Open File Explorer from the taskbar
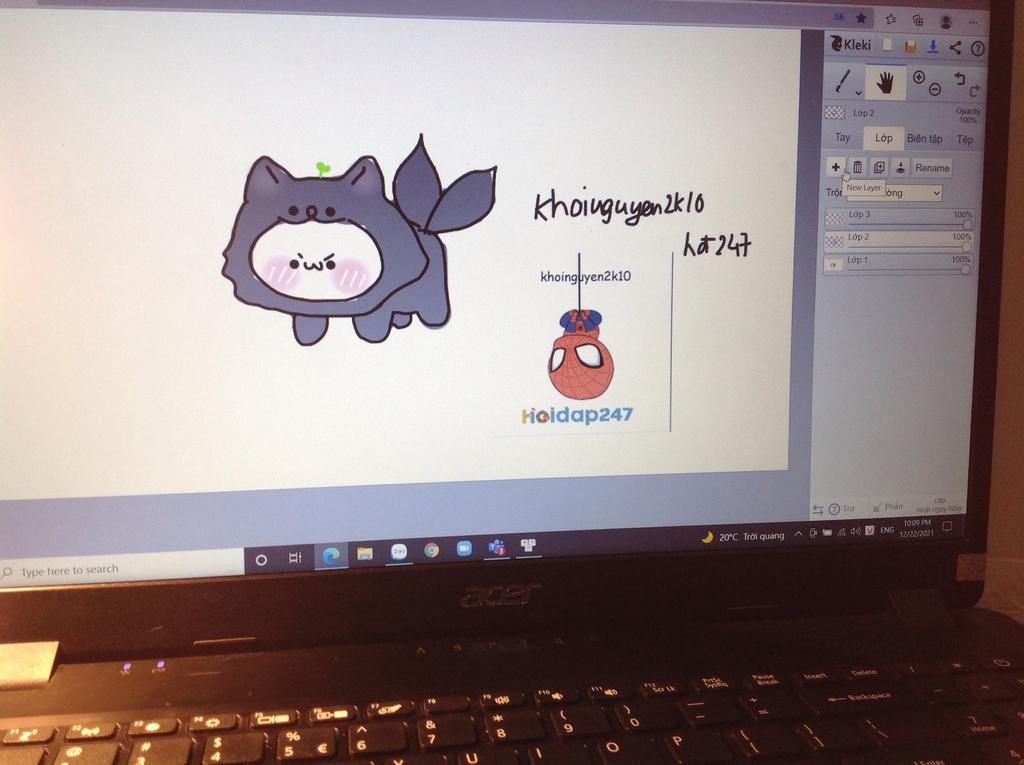The width and height of the screenshot is (1024, 765). coord(364,553)
